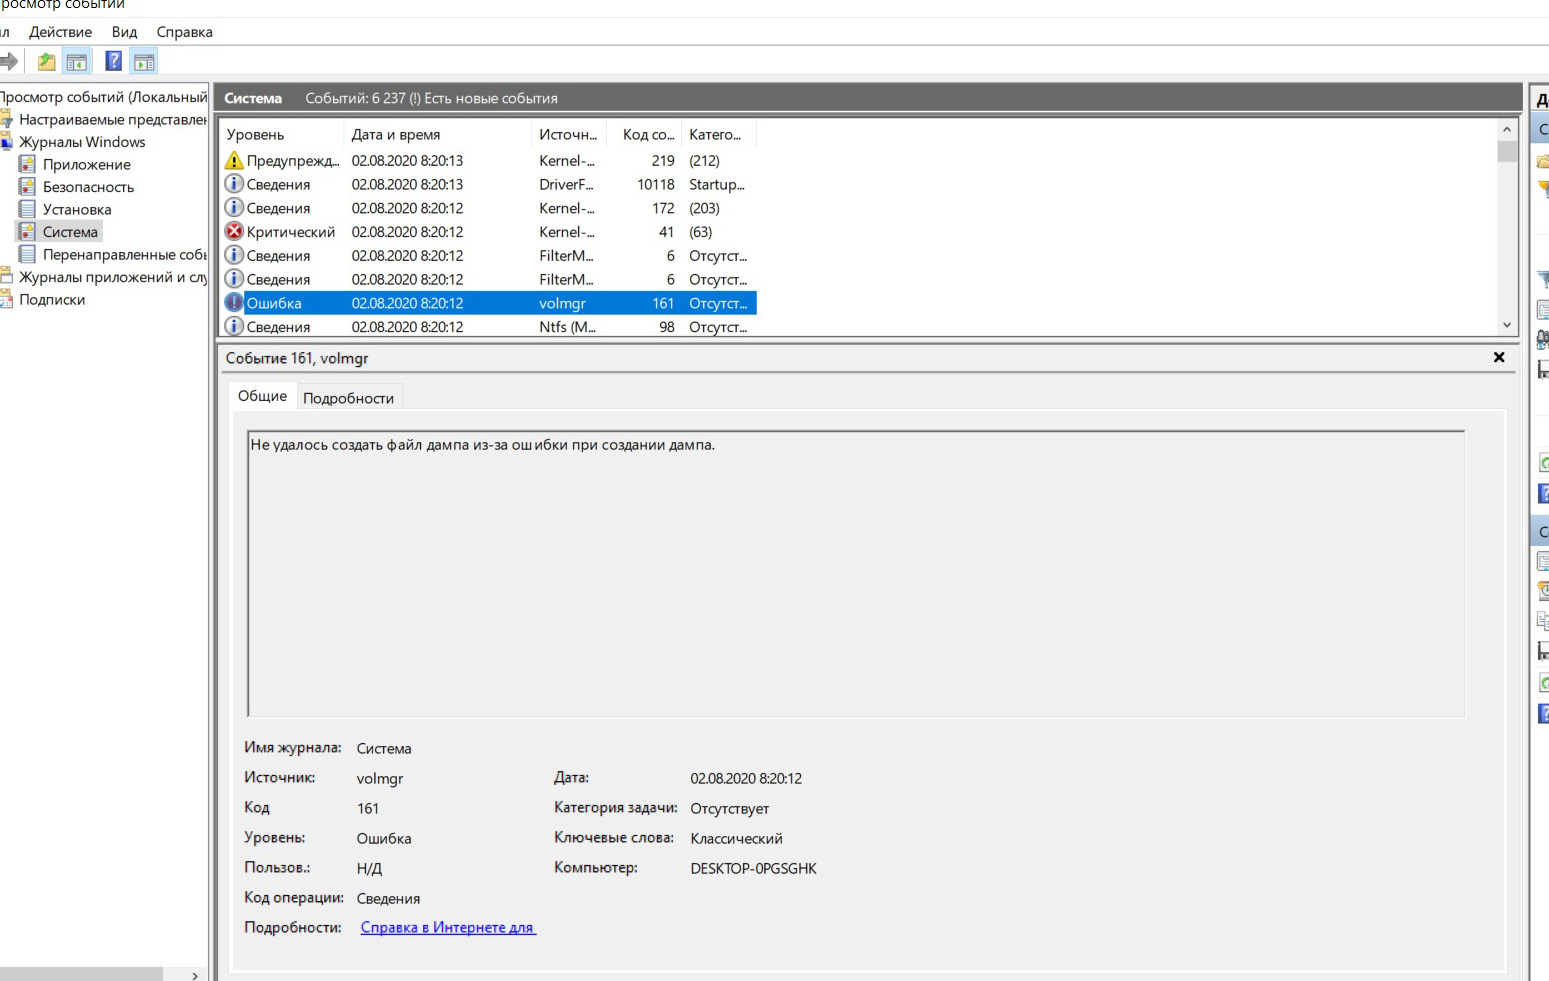Click the event list vertical scrollbar thumb
The image size is (1549, 981).
click(x=1507, y=151)
